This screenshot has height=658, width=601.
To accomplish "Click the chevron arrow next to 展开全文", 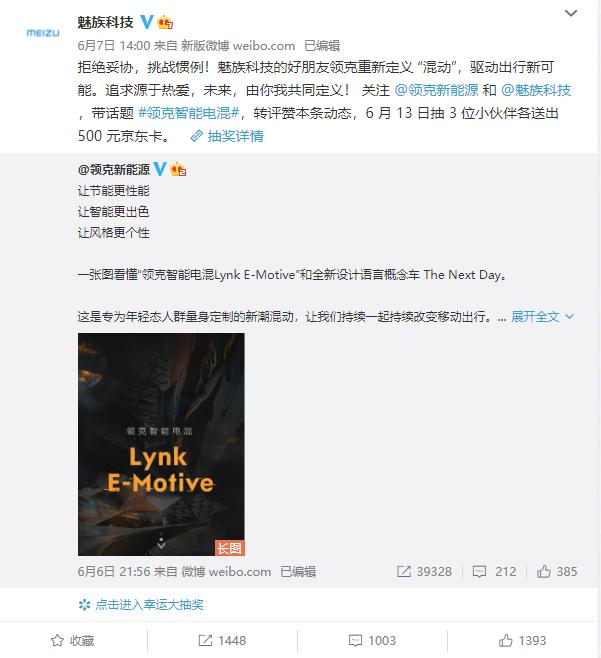I will pyautogui.click(x=570, y=316).
